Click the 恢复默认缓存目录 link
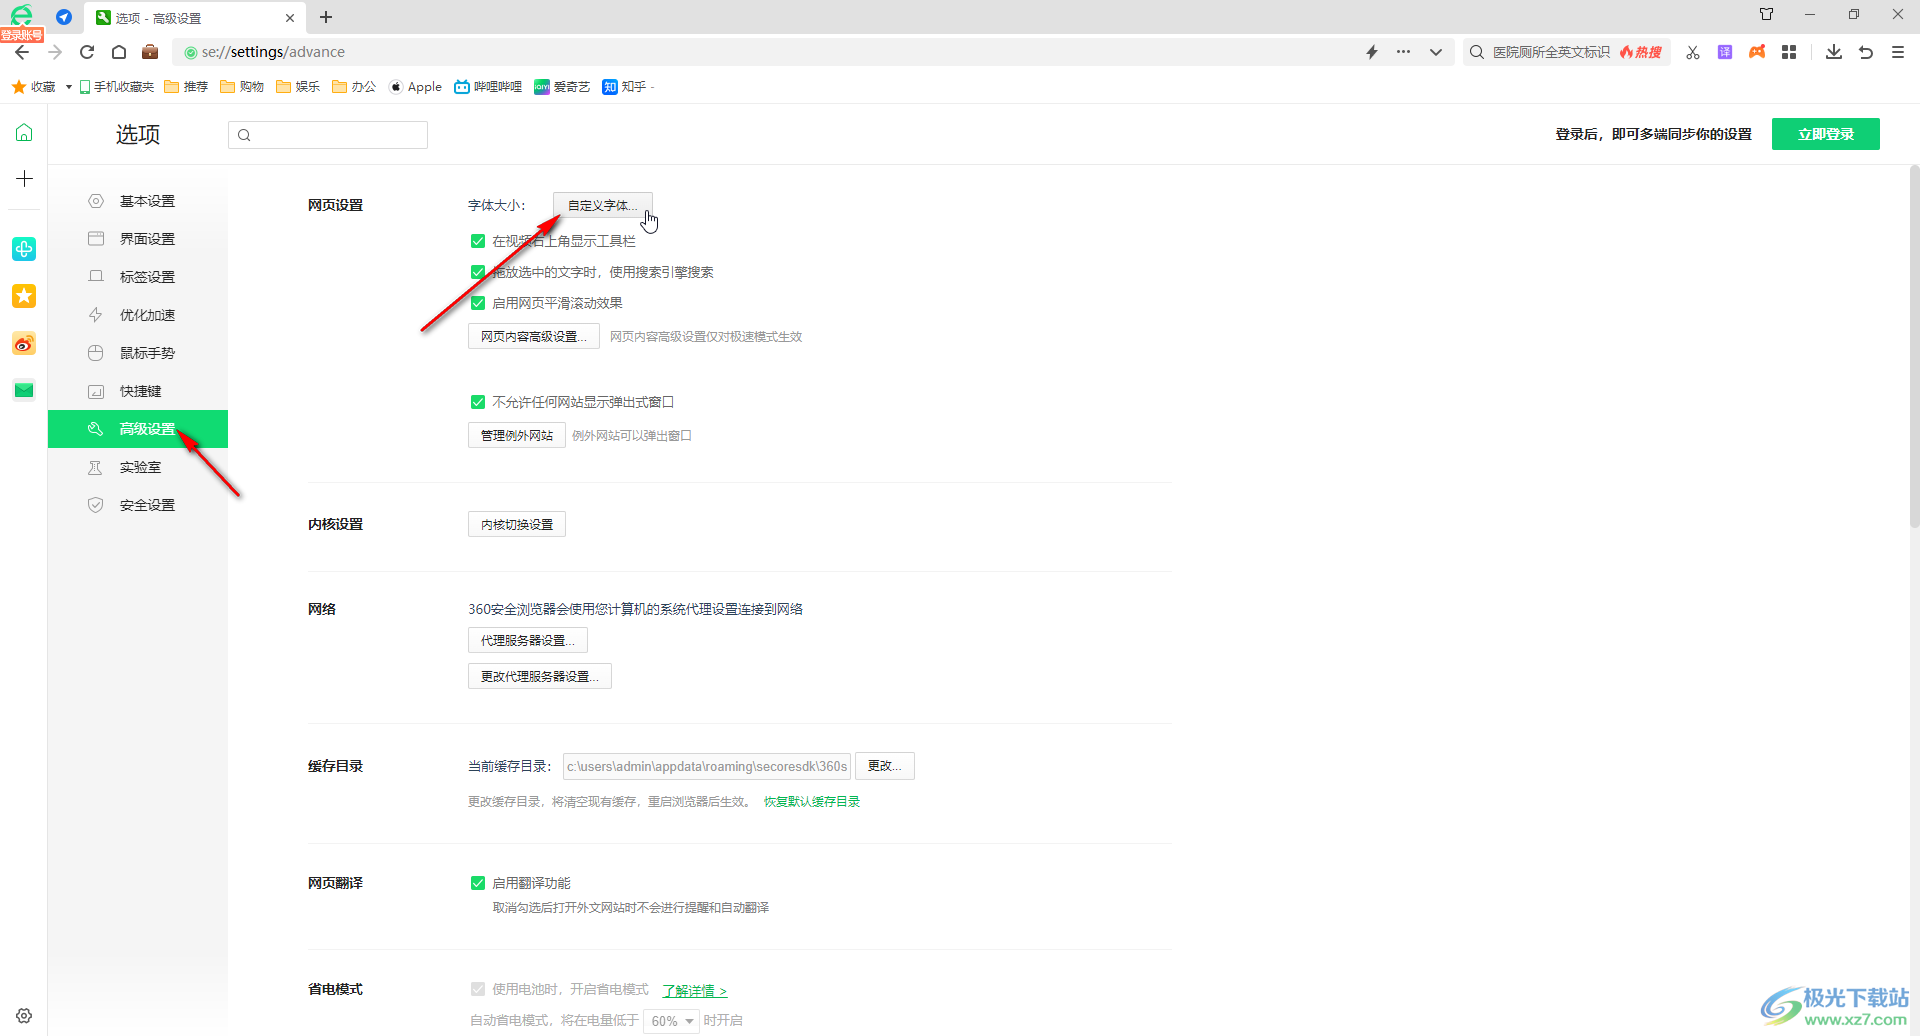1920x1036 pixels. tap(812, 801)
